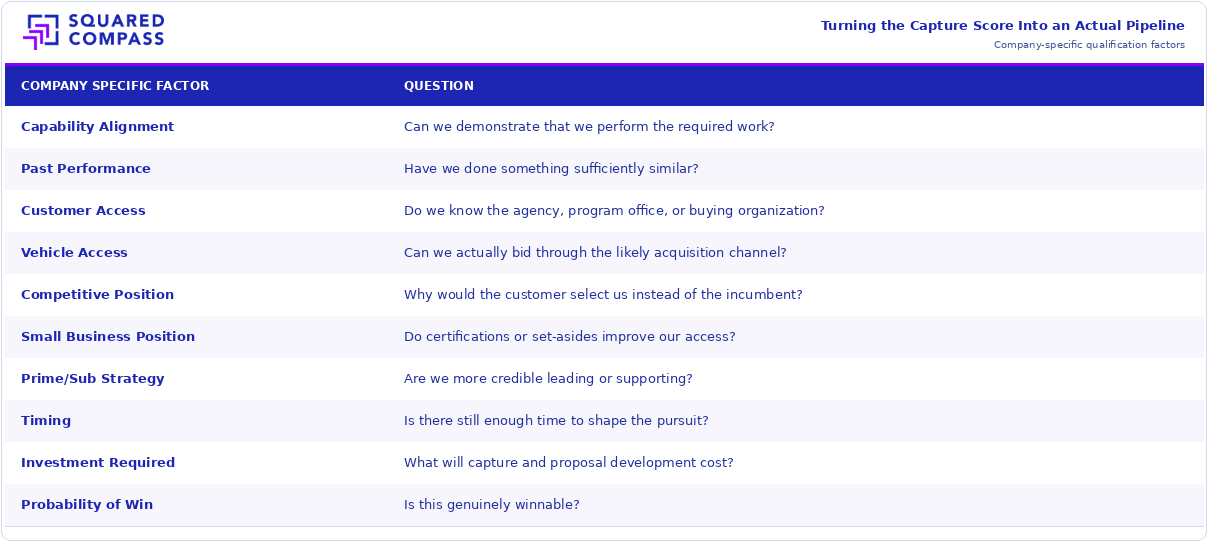Click the Squared Compass logo icon
The width and height of the screenshot is (1208, 542).
click(x=42, y=32)
